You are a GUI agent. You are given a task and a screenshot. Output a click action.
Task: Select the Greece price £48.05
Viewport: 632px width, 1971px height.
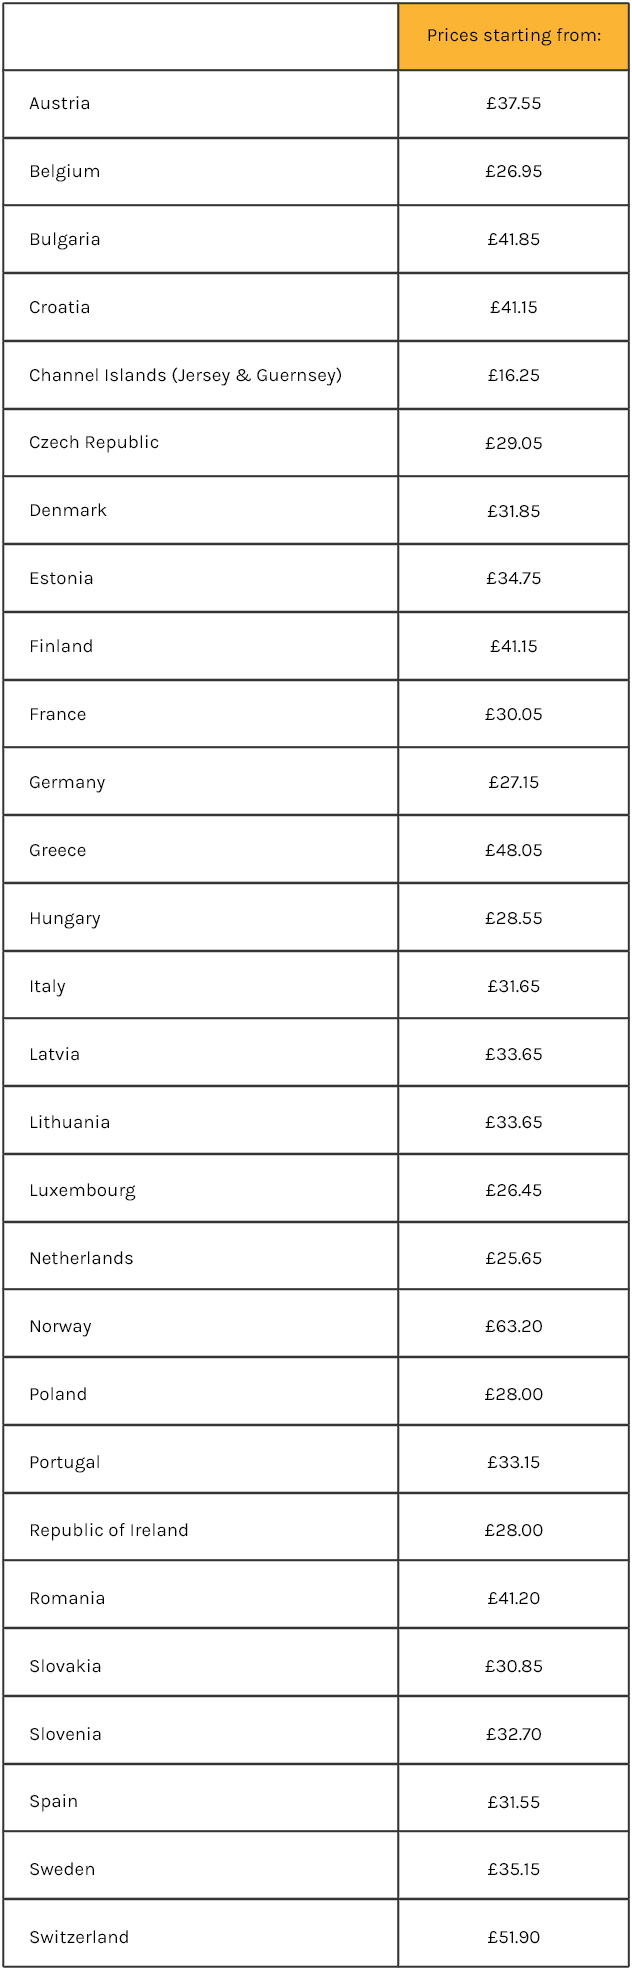tap(513, 850)
